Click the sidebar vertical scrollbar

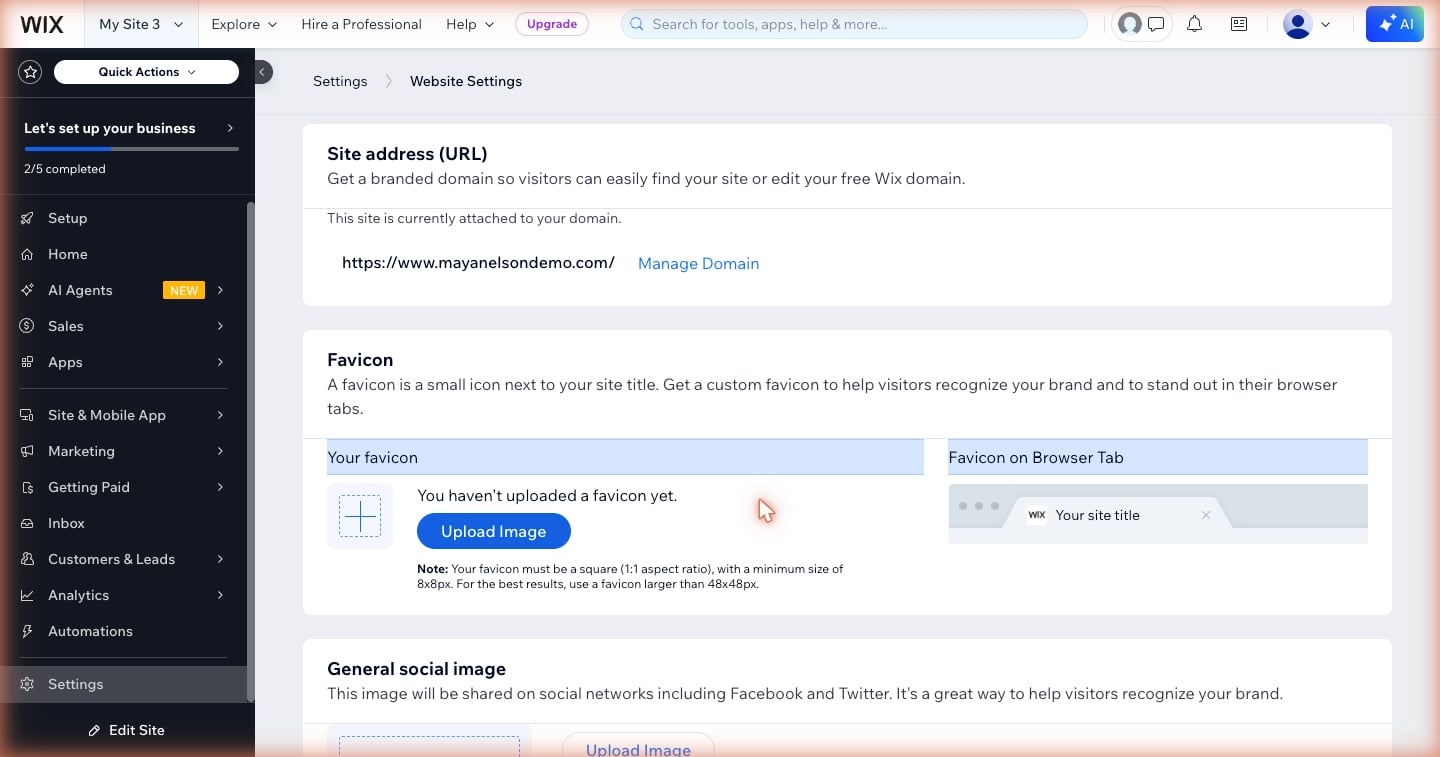coord(250,450)
